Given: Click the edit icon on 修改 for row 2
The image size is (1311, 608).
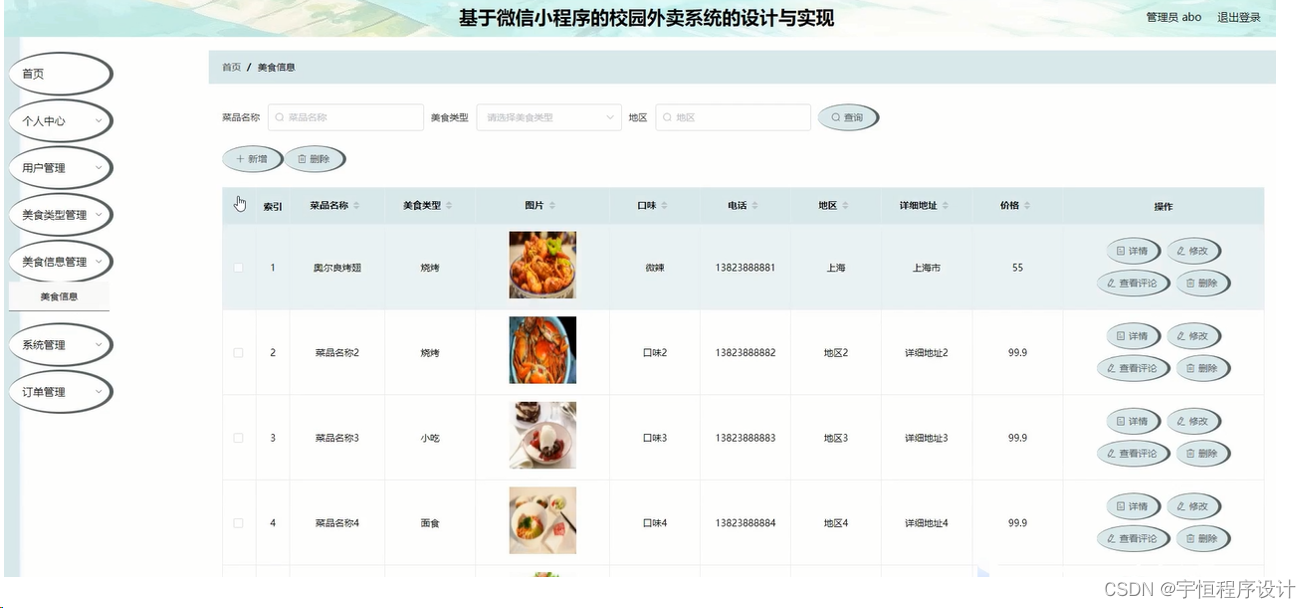Looking at the screenshot, I should point(1183,336).
